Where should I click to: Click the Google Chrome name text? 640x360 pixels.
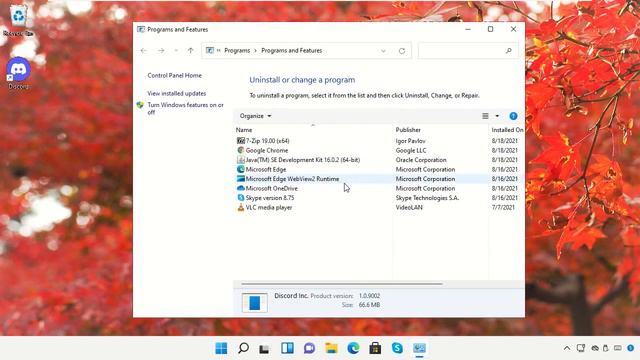click(x=267, y=150)
